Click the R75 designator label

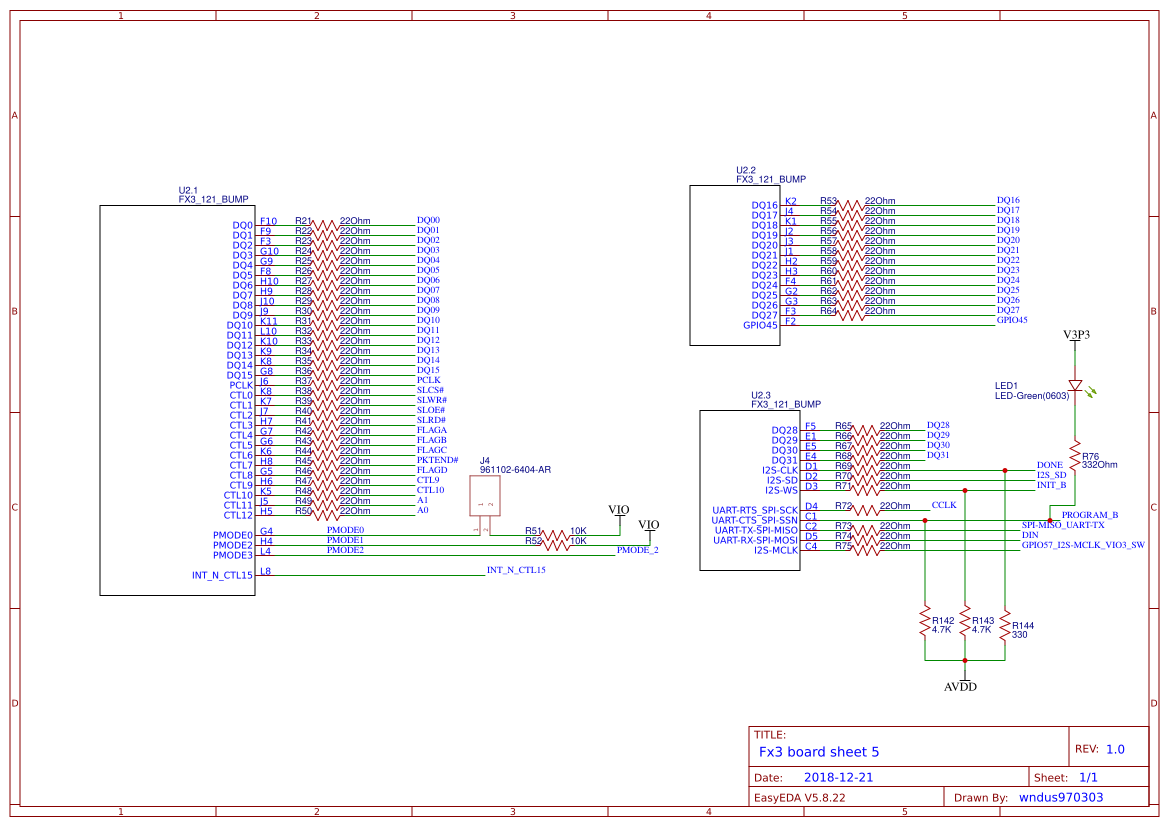click(x=843, y=546)
